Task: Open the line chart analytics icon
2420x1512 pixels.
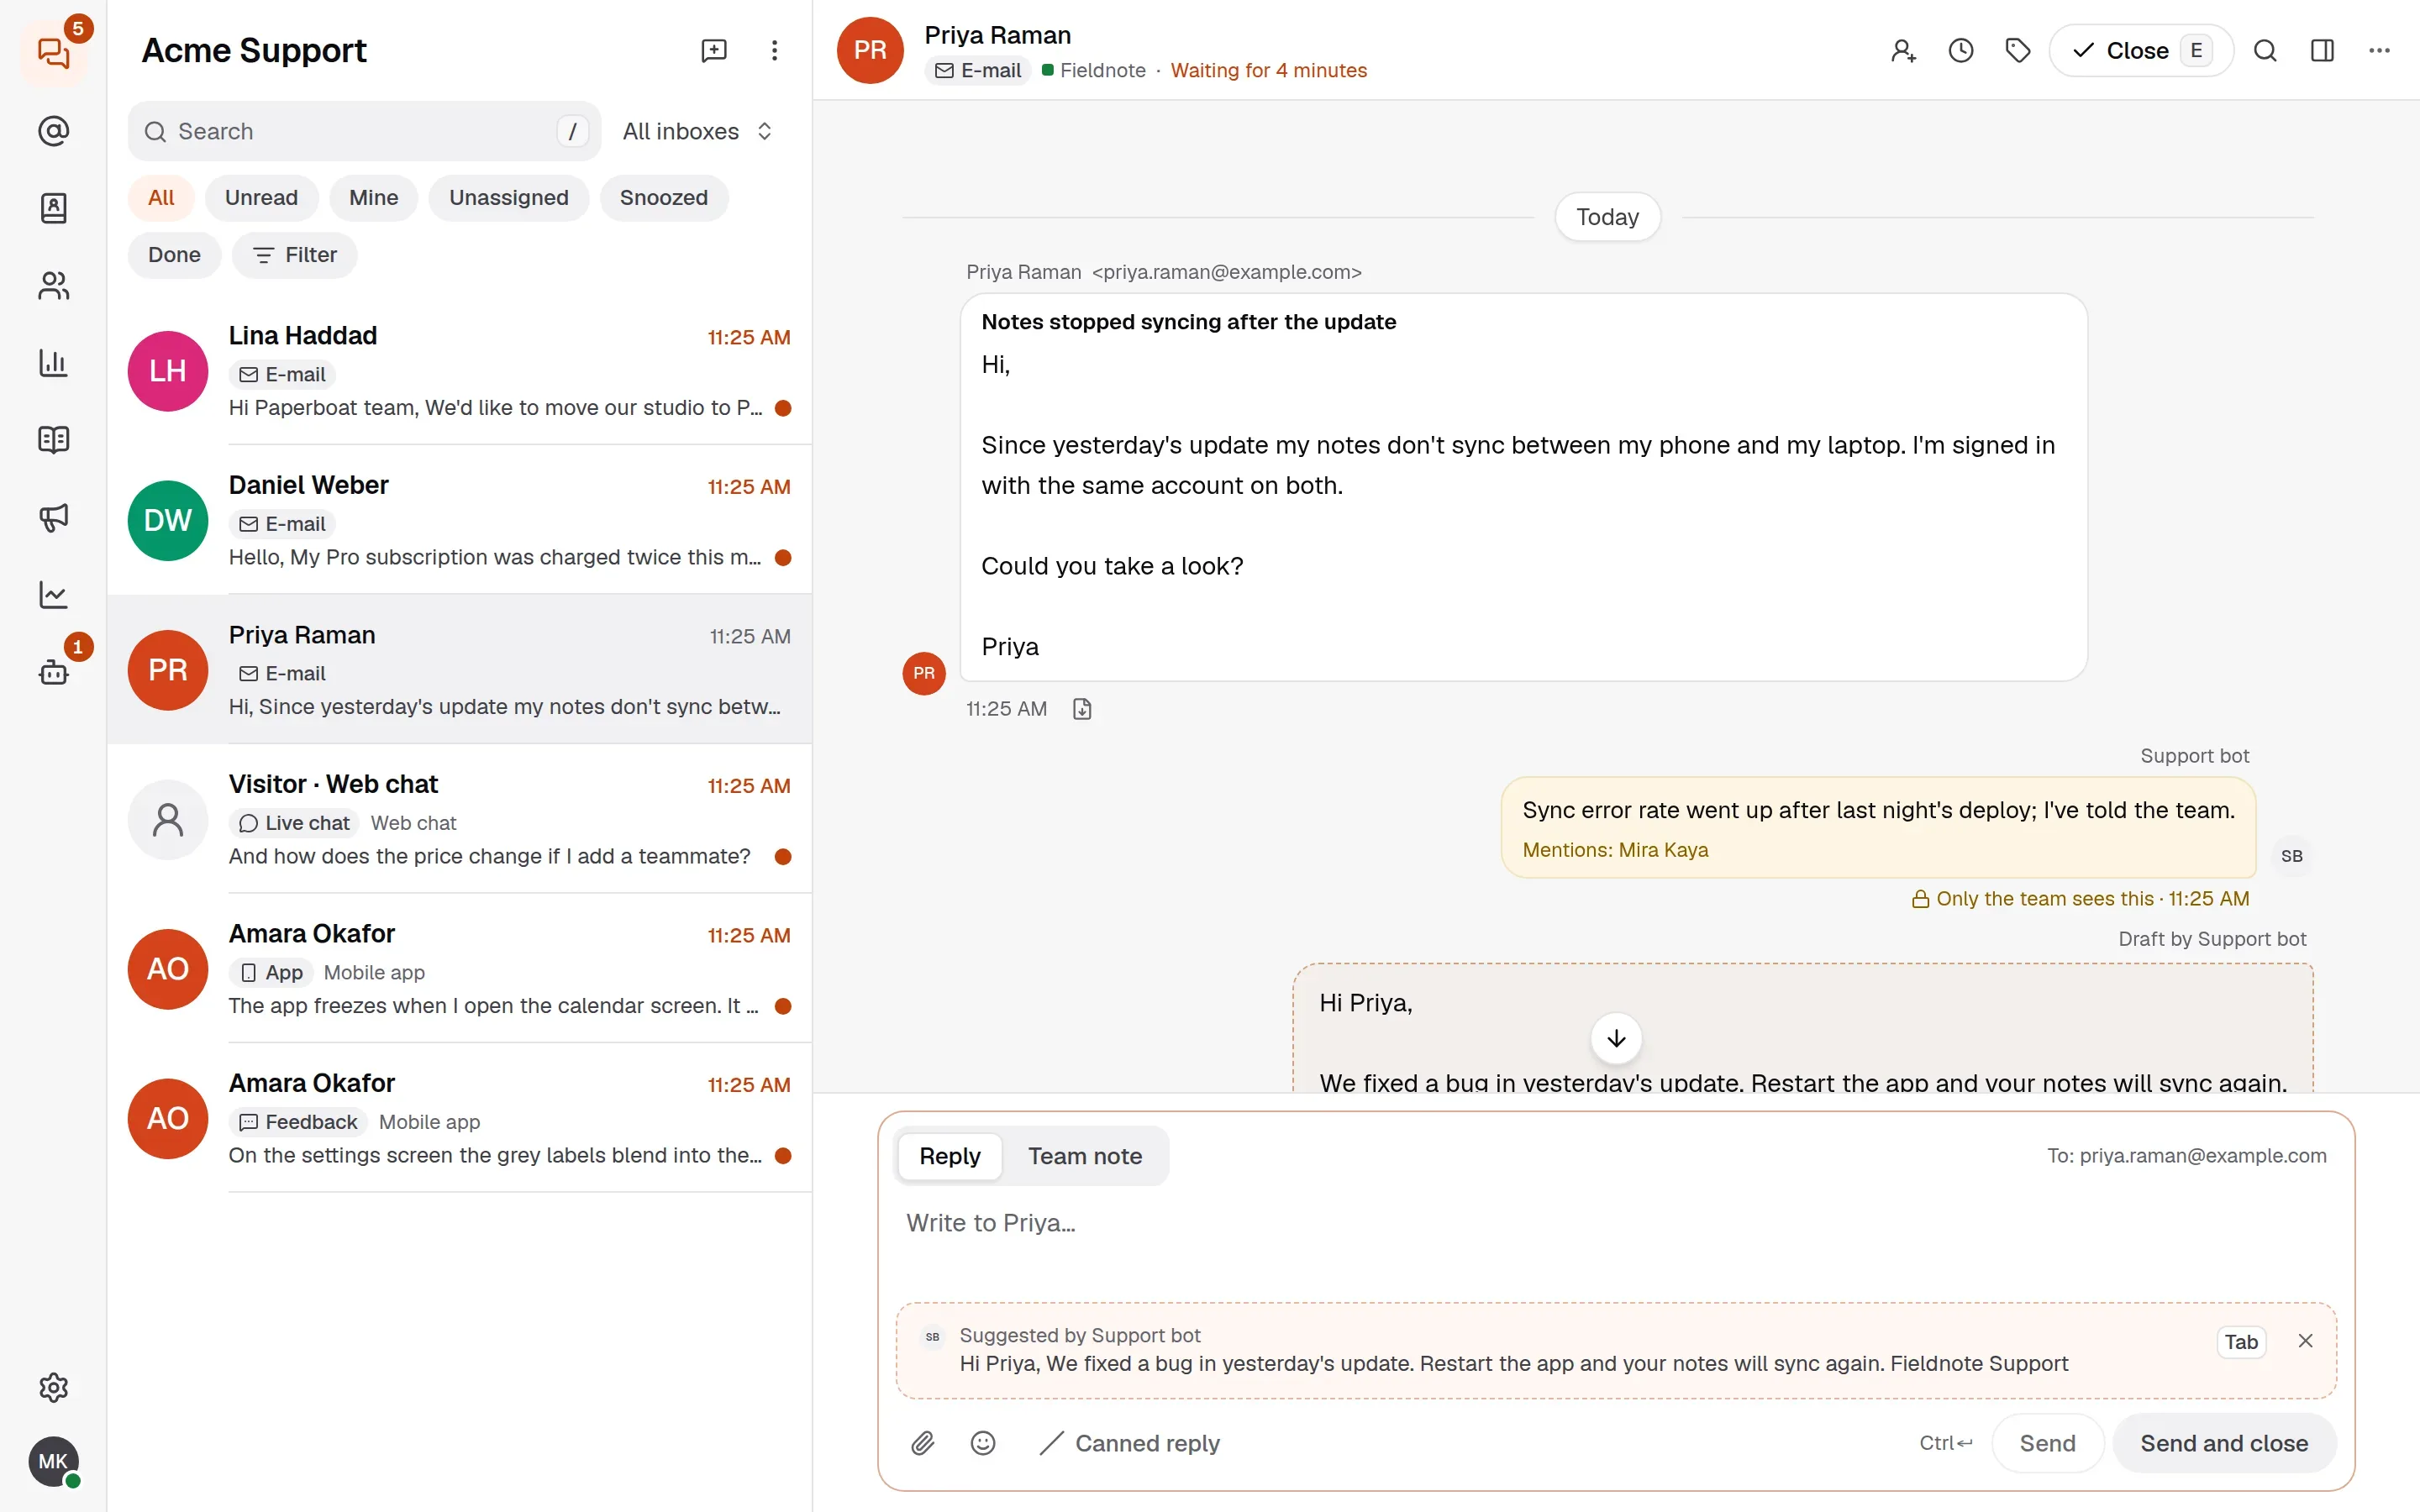Action: tap(54, 595)
